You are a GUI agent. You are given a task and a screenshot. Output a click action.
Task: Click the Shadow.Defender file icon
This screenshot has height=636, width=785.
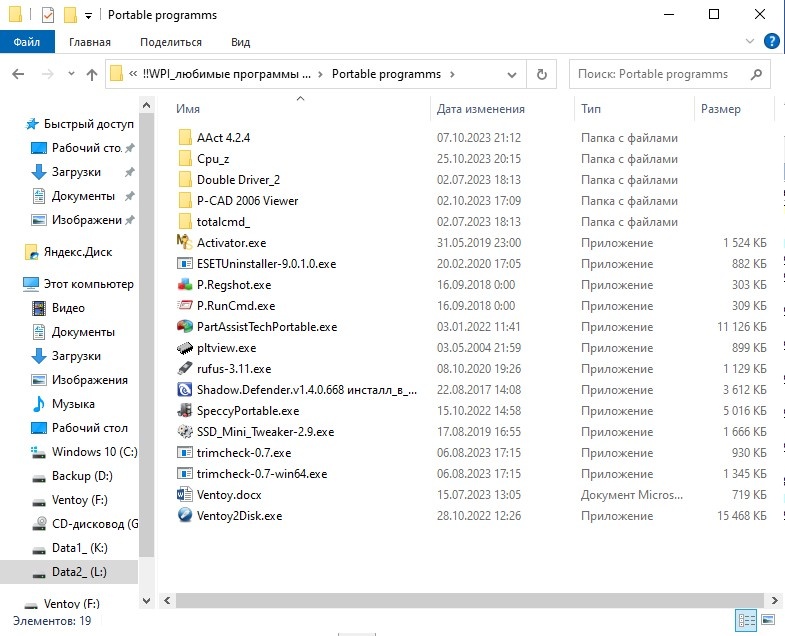(185, 390)
